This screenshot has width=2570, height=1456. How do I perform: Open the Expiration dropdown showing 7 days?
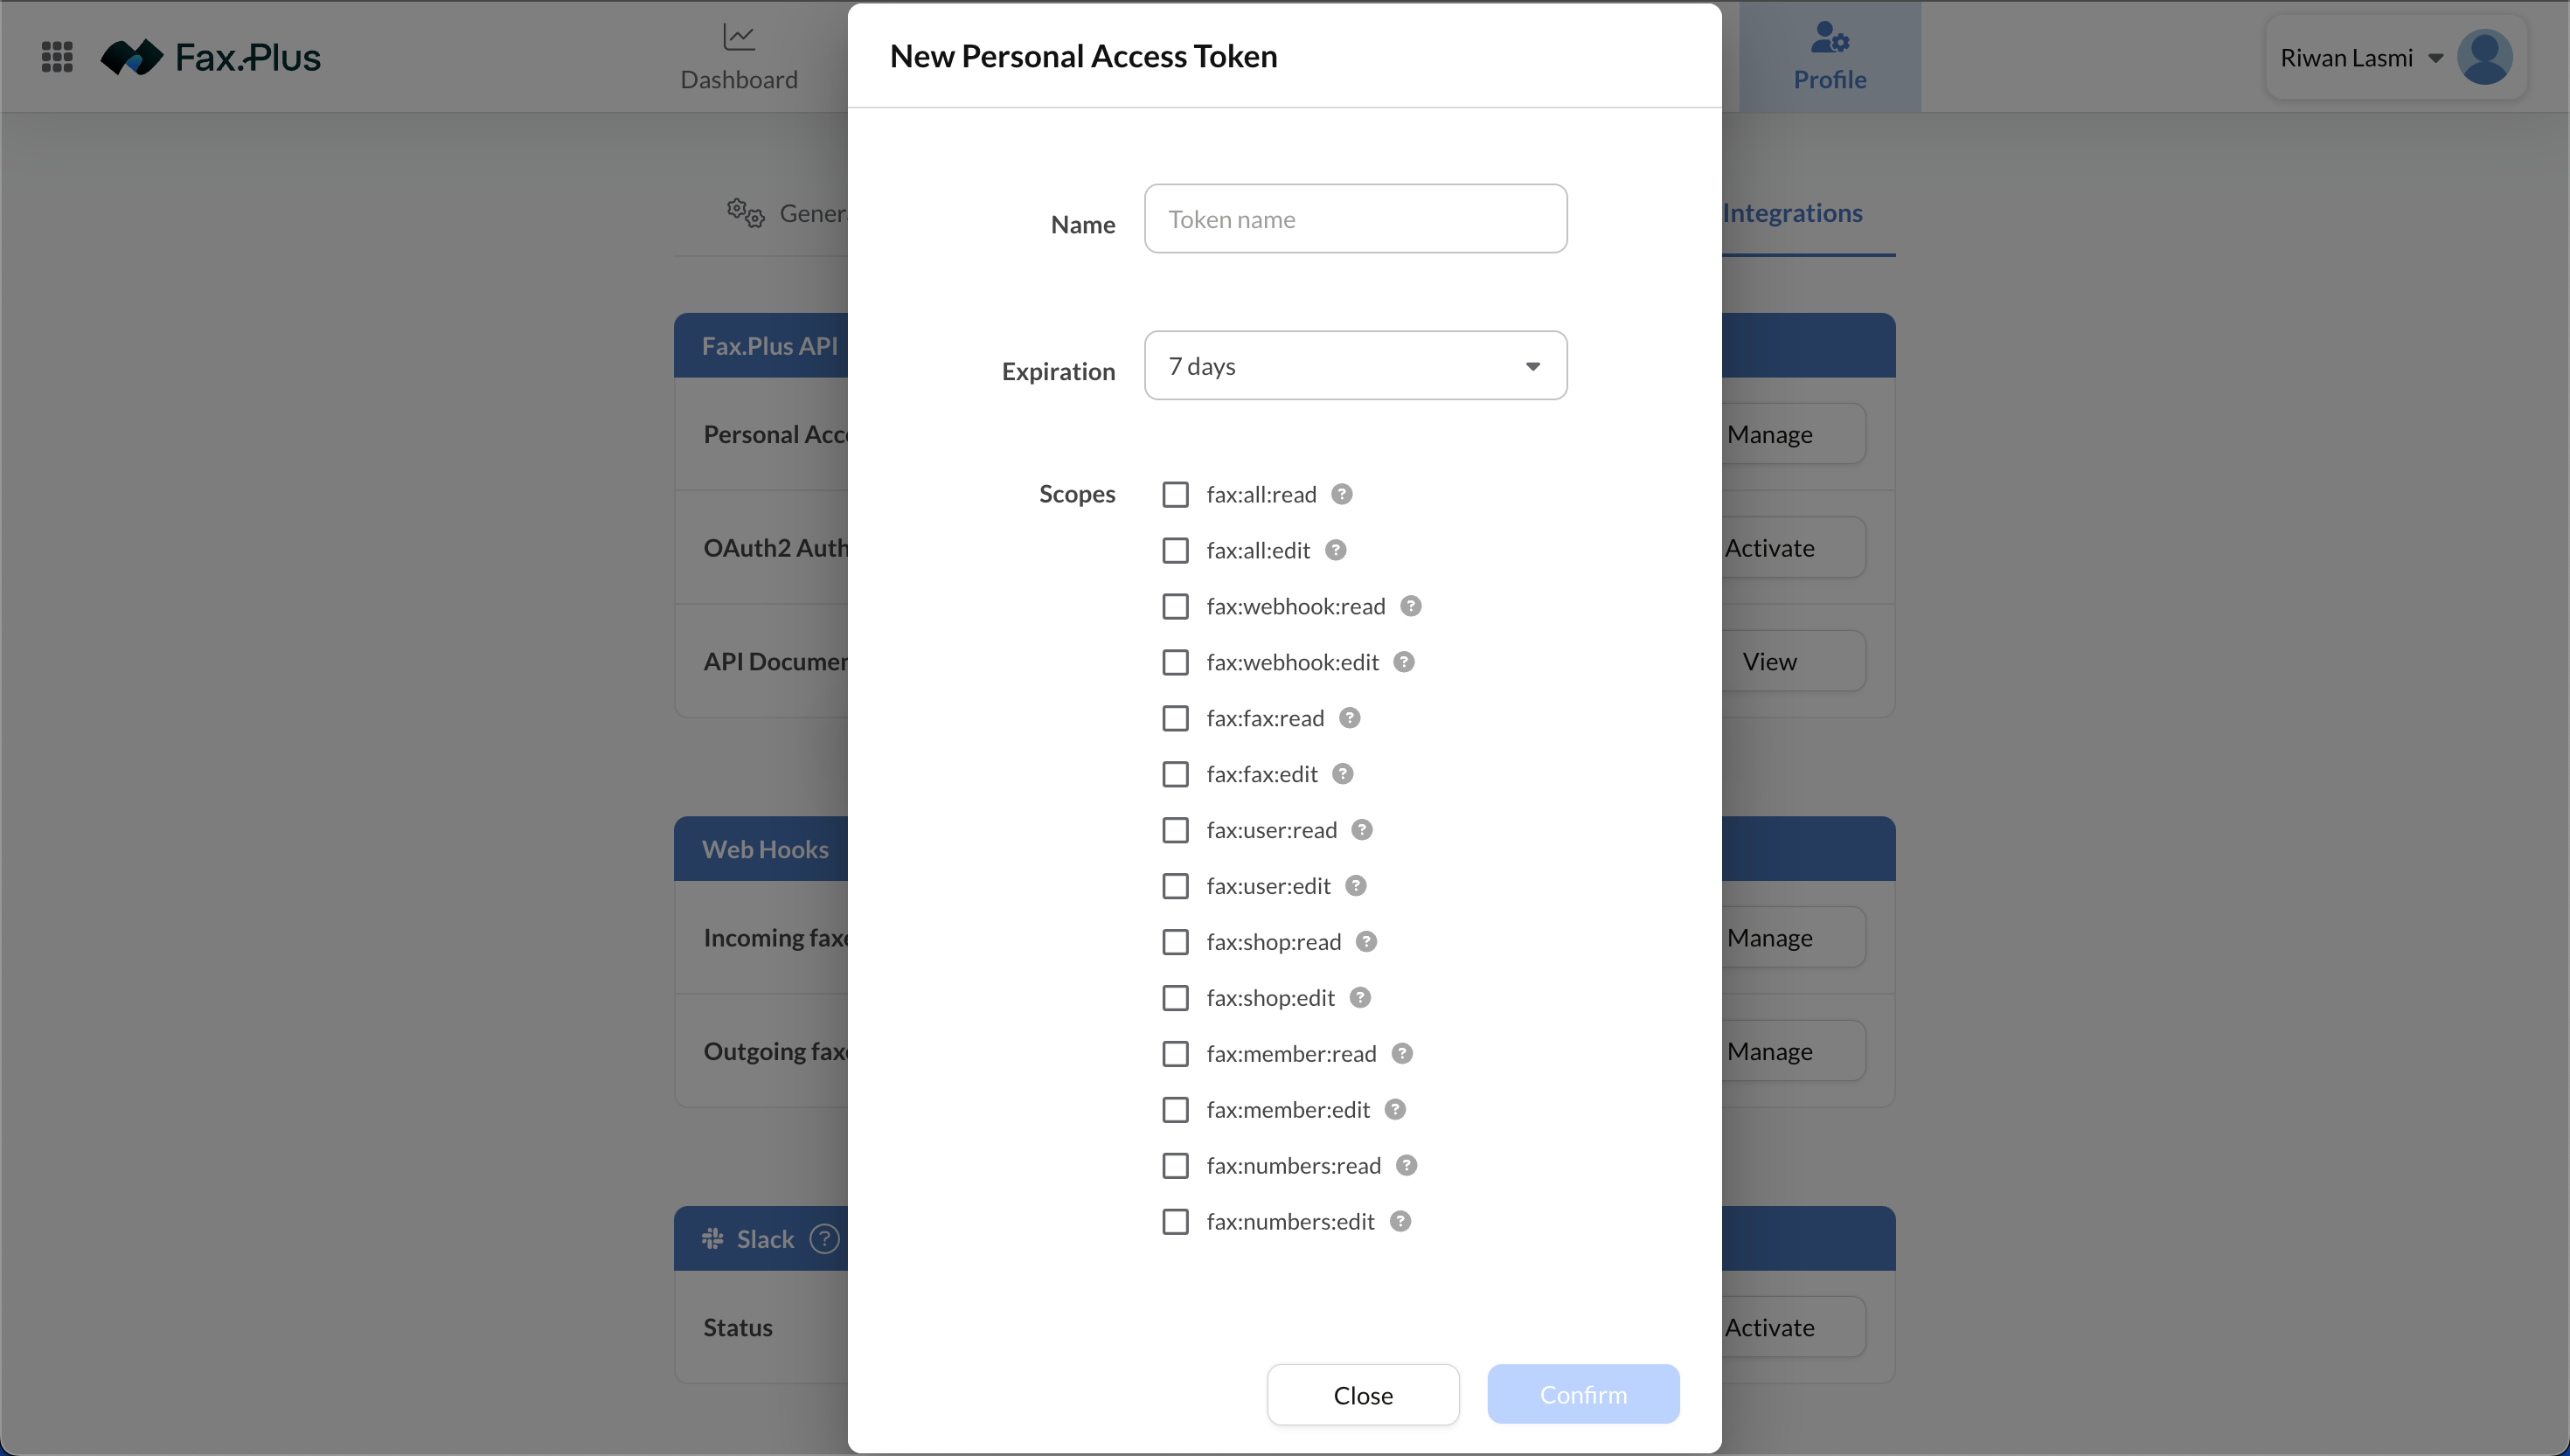pos(1355,366)
